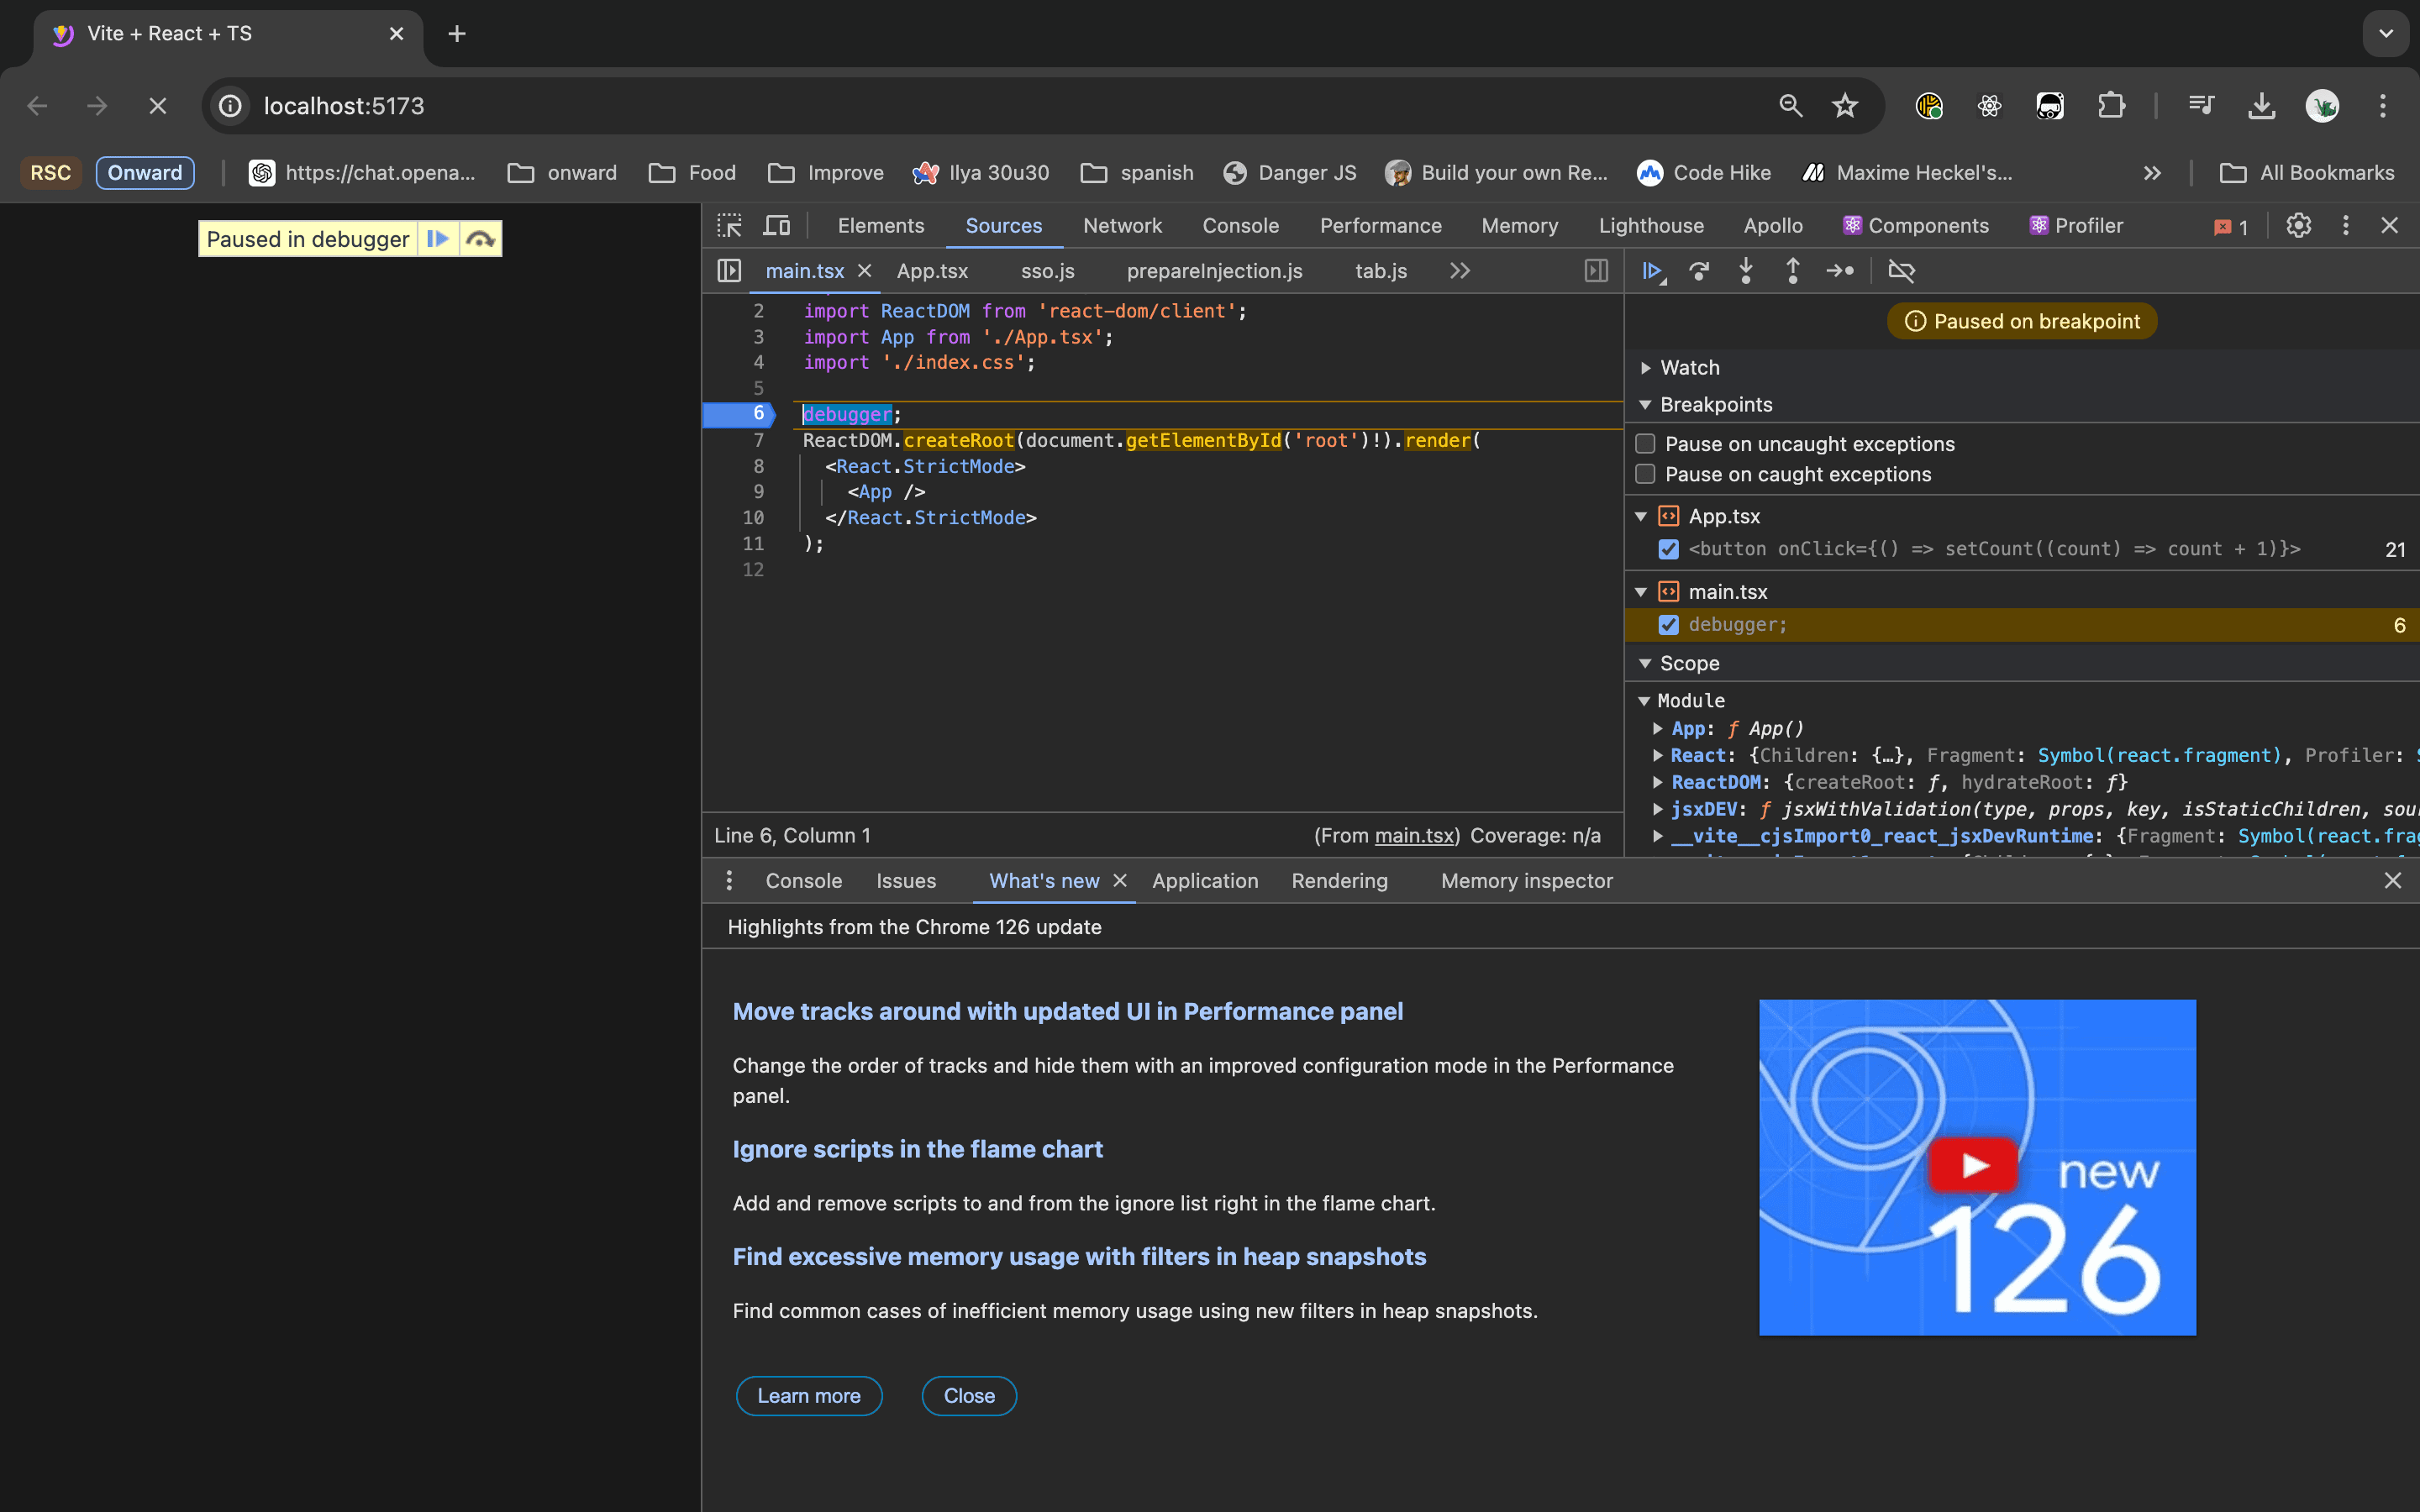Image resolution: width=2420 pixels, height=1512 pixels.
Task: Open DevTools settings gear
Action: coord(2298,226)
